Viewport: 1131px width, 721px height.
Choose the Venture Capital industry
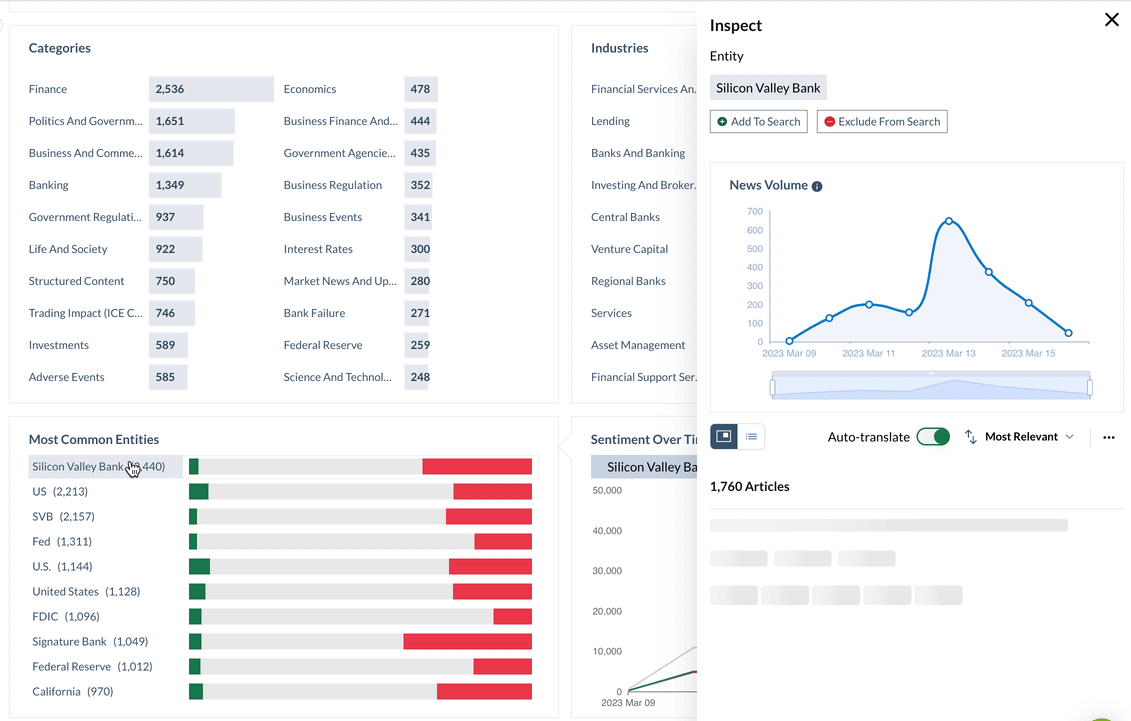[629, 249]
